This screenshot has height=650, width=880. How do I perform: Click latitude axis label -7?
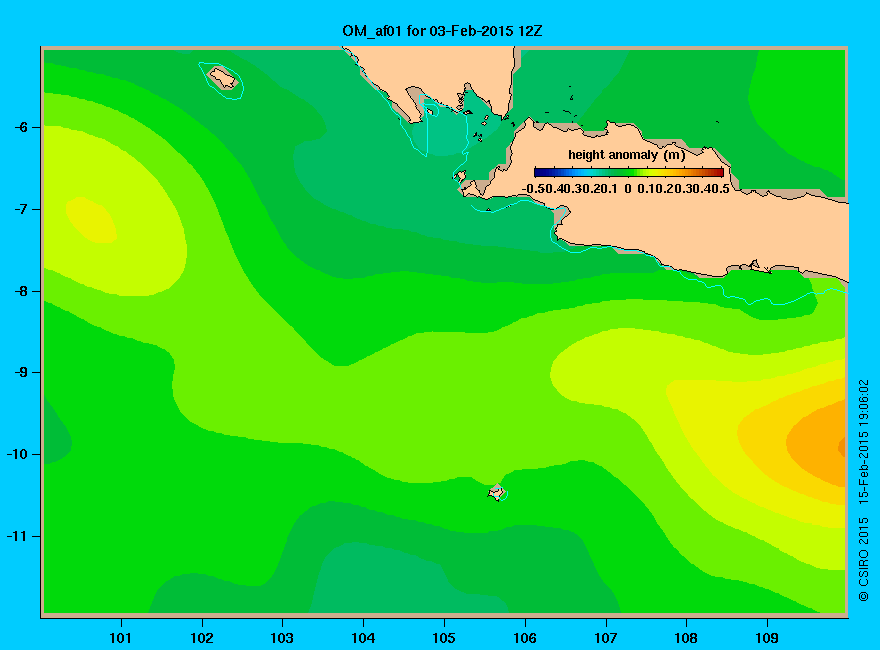21,209
